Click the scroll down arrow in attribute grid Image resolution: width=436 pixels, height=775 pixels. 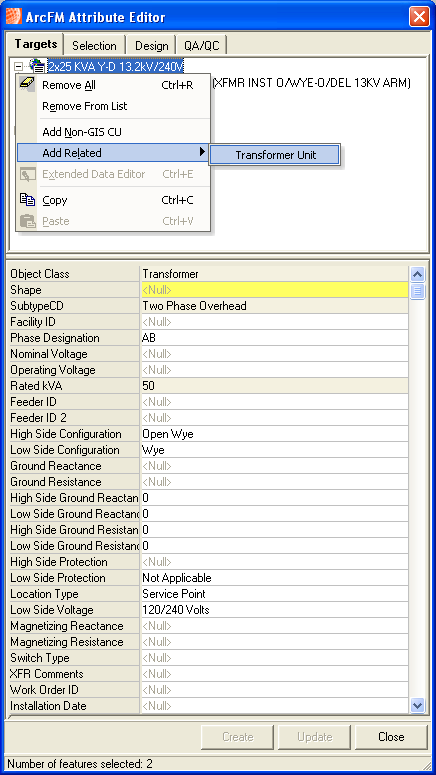[418, 705]
